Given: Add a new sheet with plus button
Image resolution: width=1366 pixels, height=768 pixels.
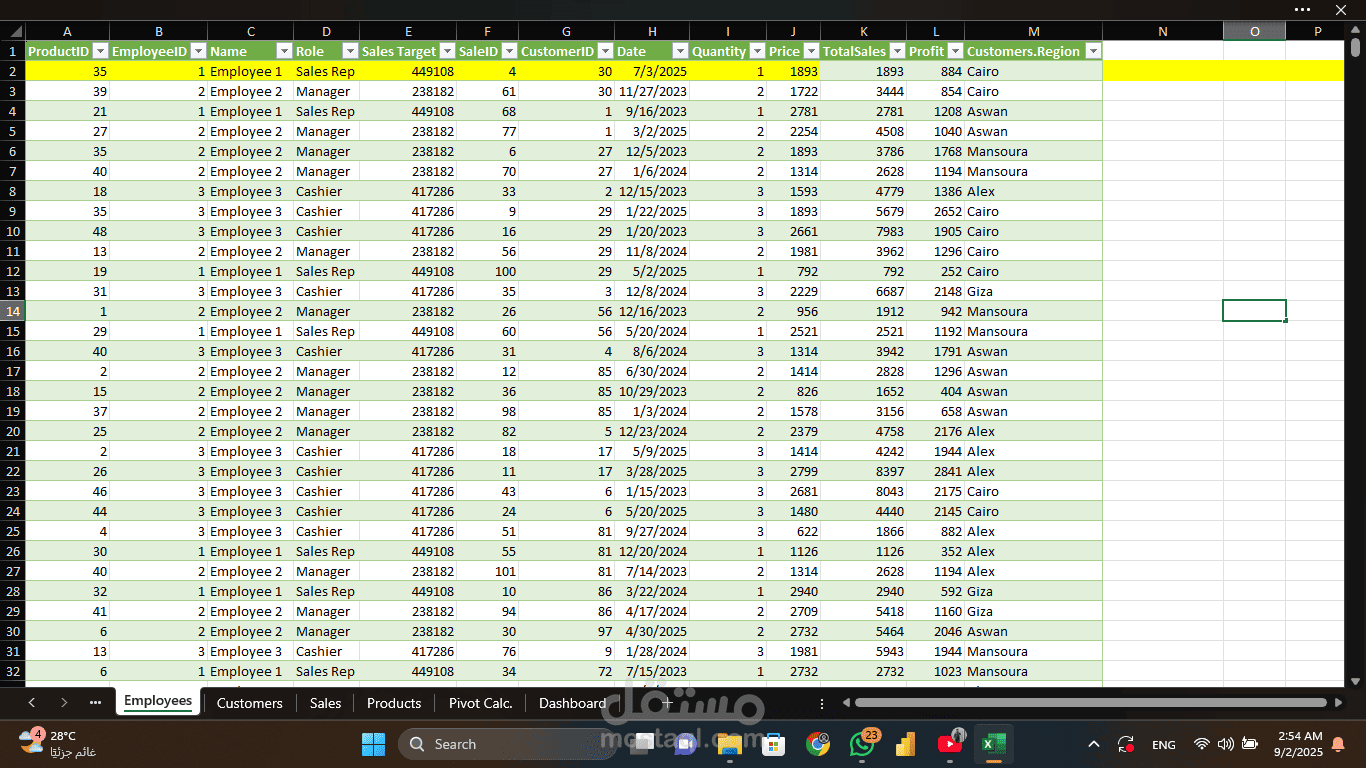Looking at the screenshot, I should click(x=667, y=703).
